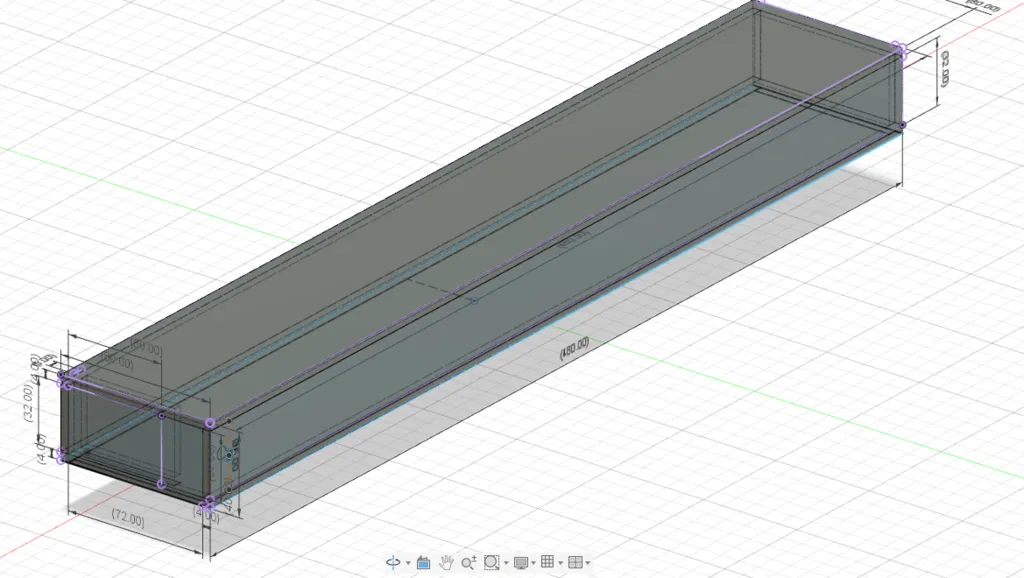Open the Display Settings dropdown arrow

point(533,562)
